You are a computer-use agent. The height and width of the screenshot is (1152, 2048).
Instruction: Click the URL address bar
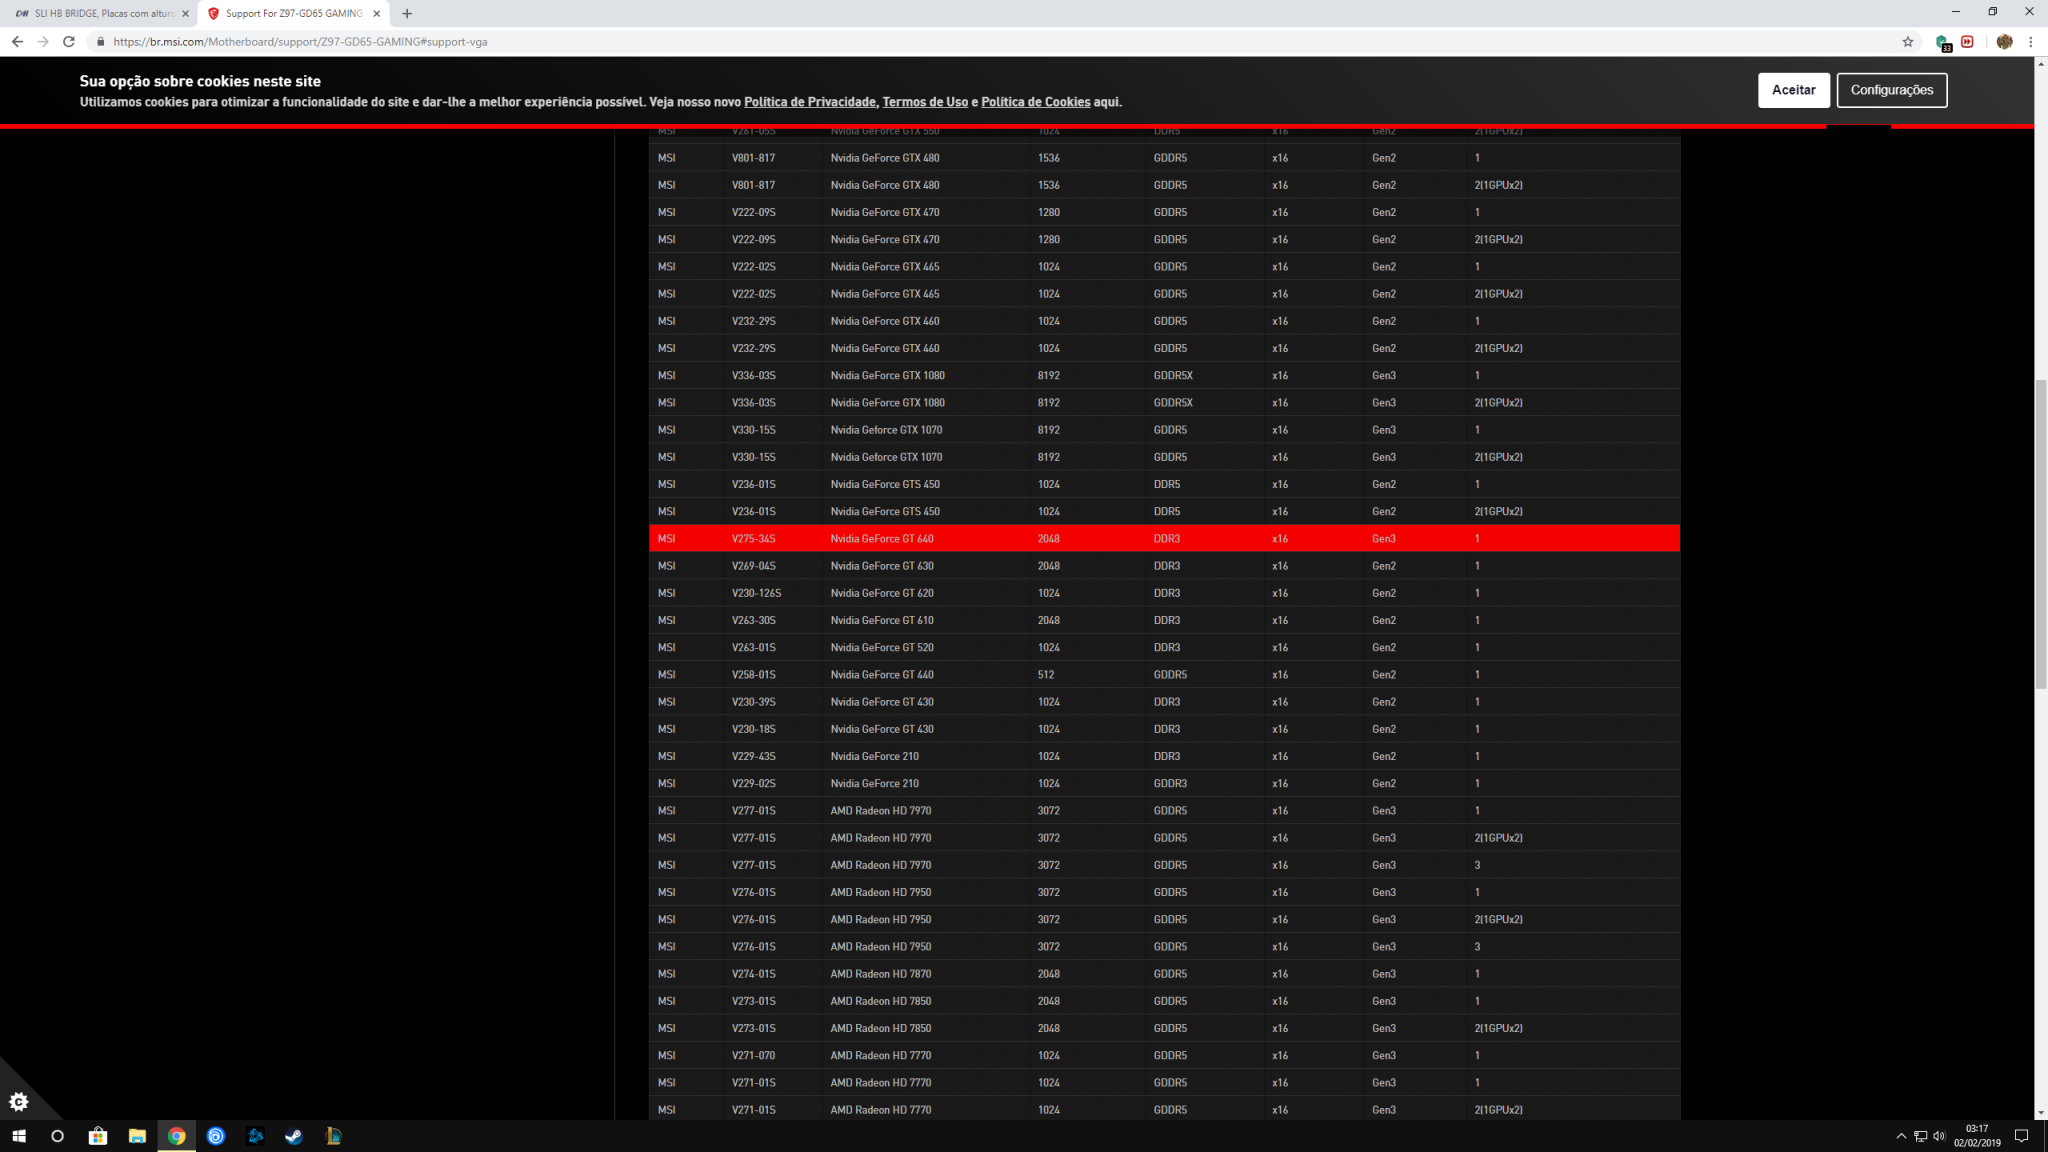[x=1000, y=42]
